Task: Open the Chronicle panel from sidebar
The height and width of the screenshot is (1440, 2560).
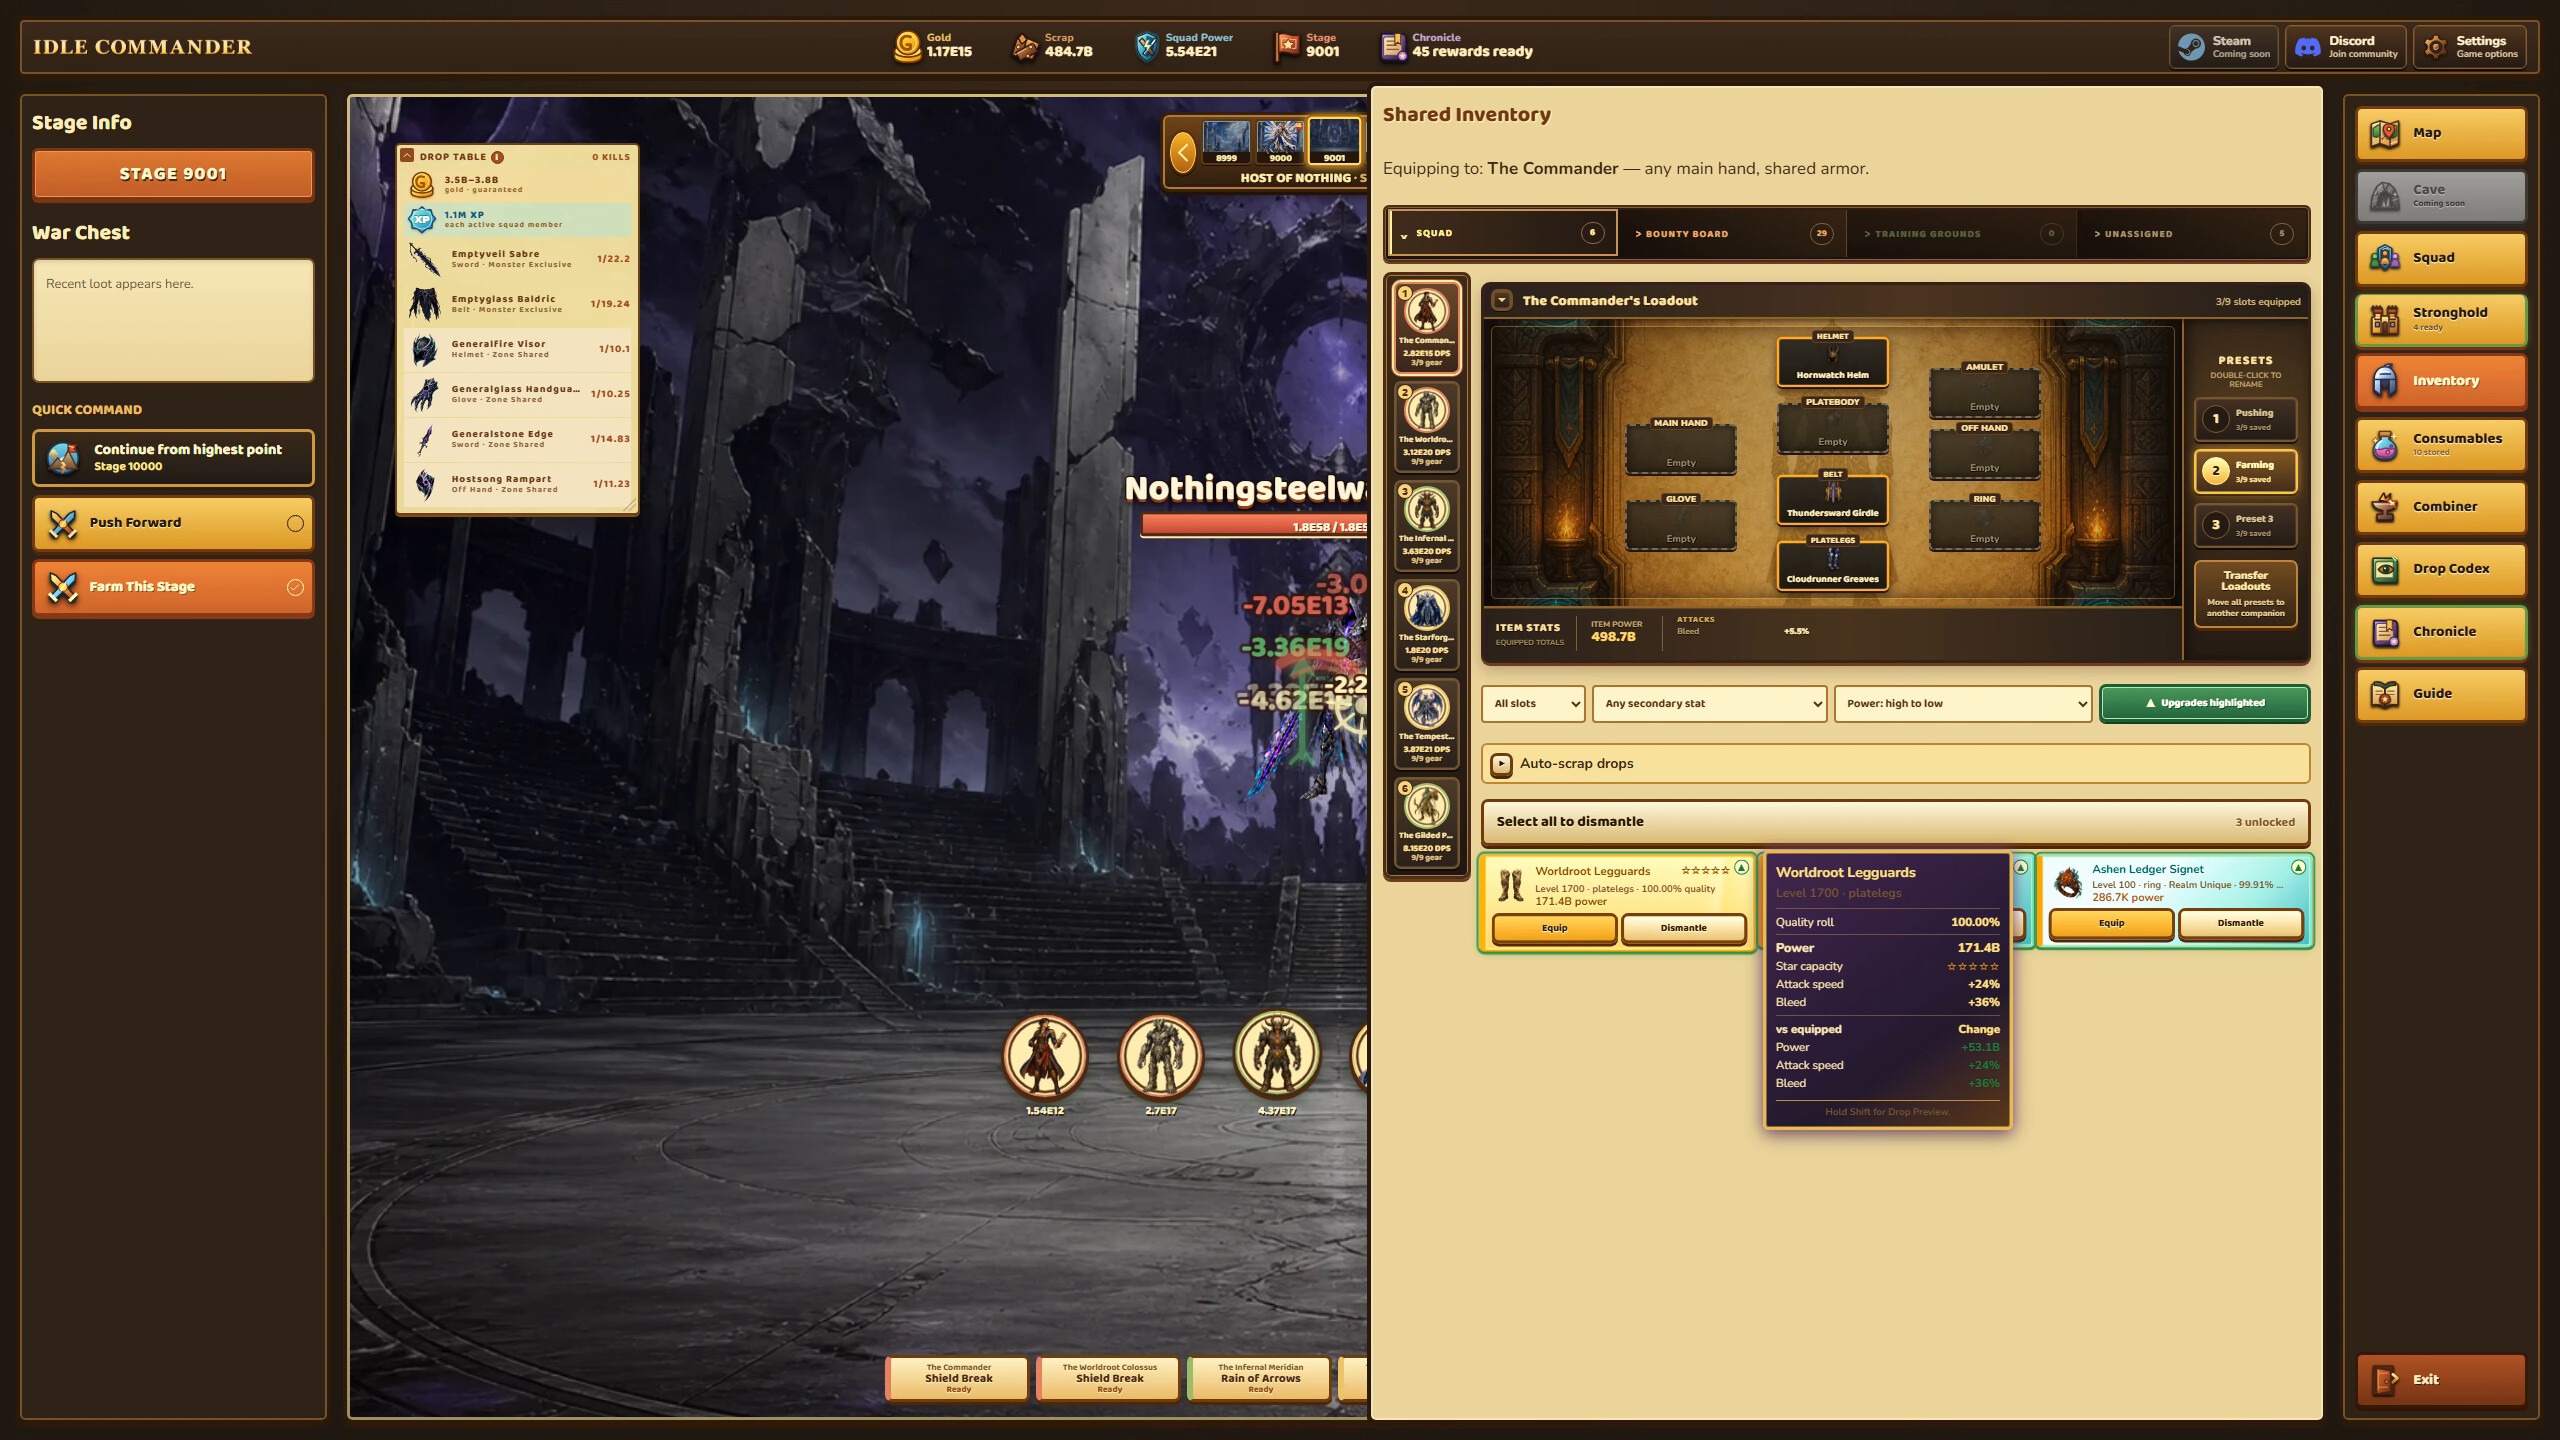Action: (x=2440, y=632)
